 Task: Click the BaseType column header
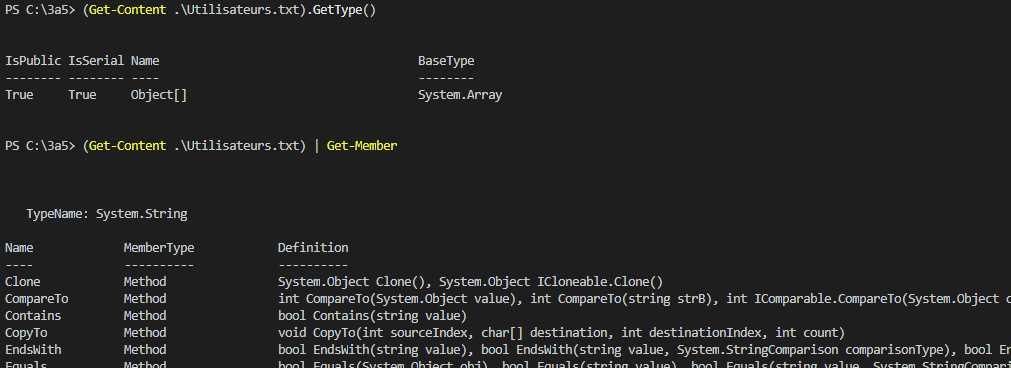tap(446, 61)
